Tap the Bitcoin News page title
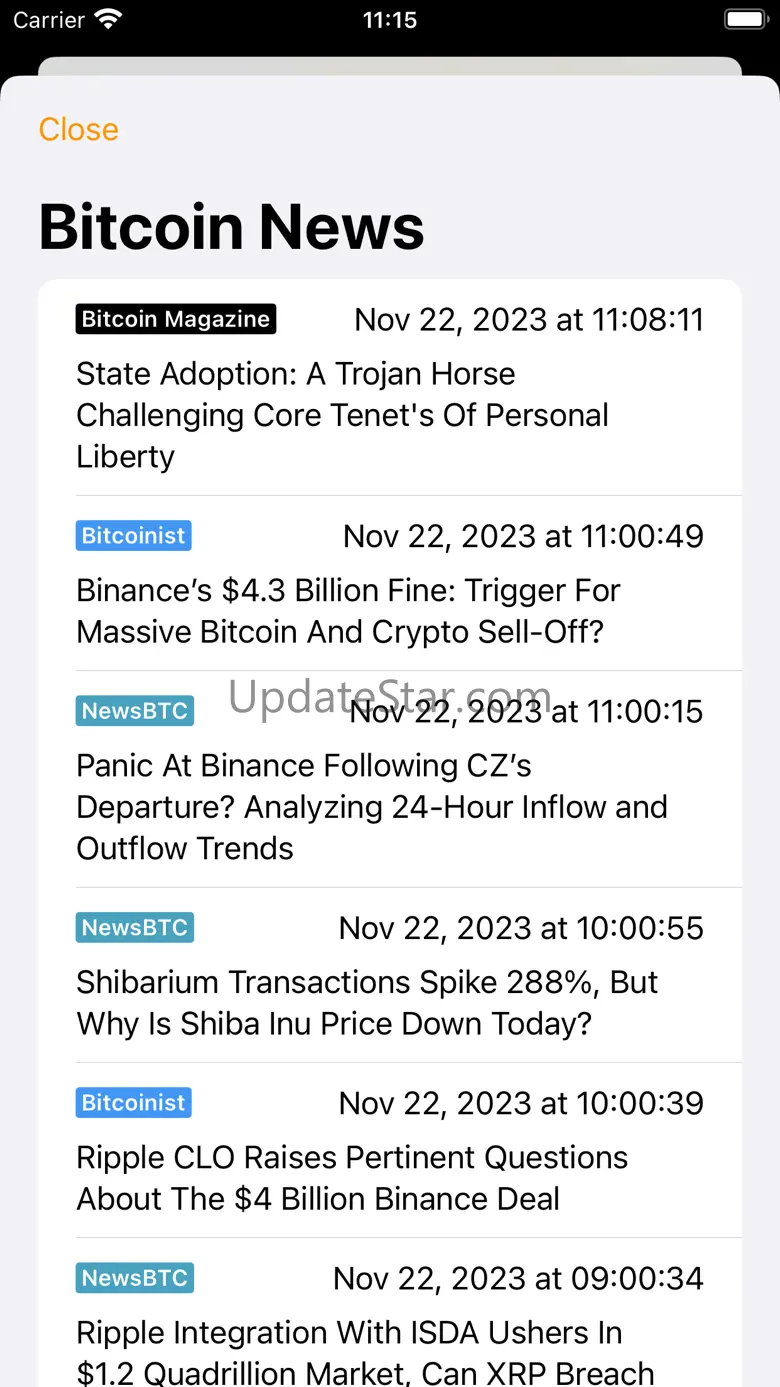 [231, 227]
